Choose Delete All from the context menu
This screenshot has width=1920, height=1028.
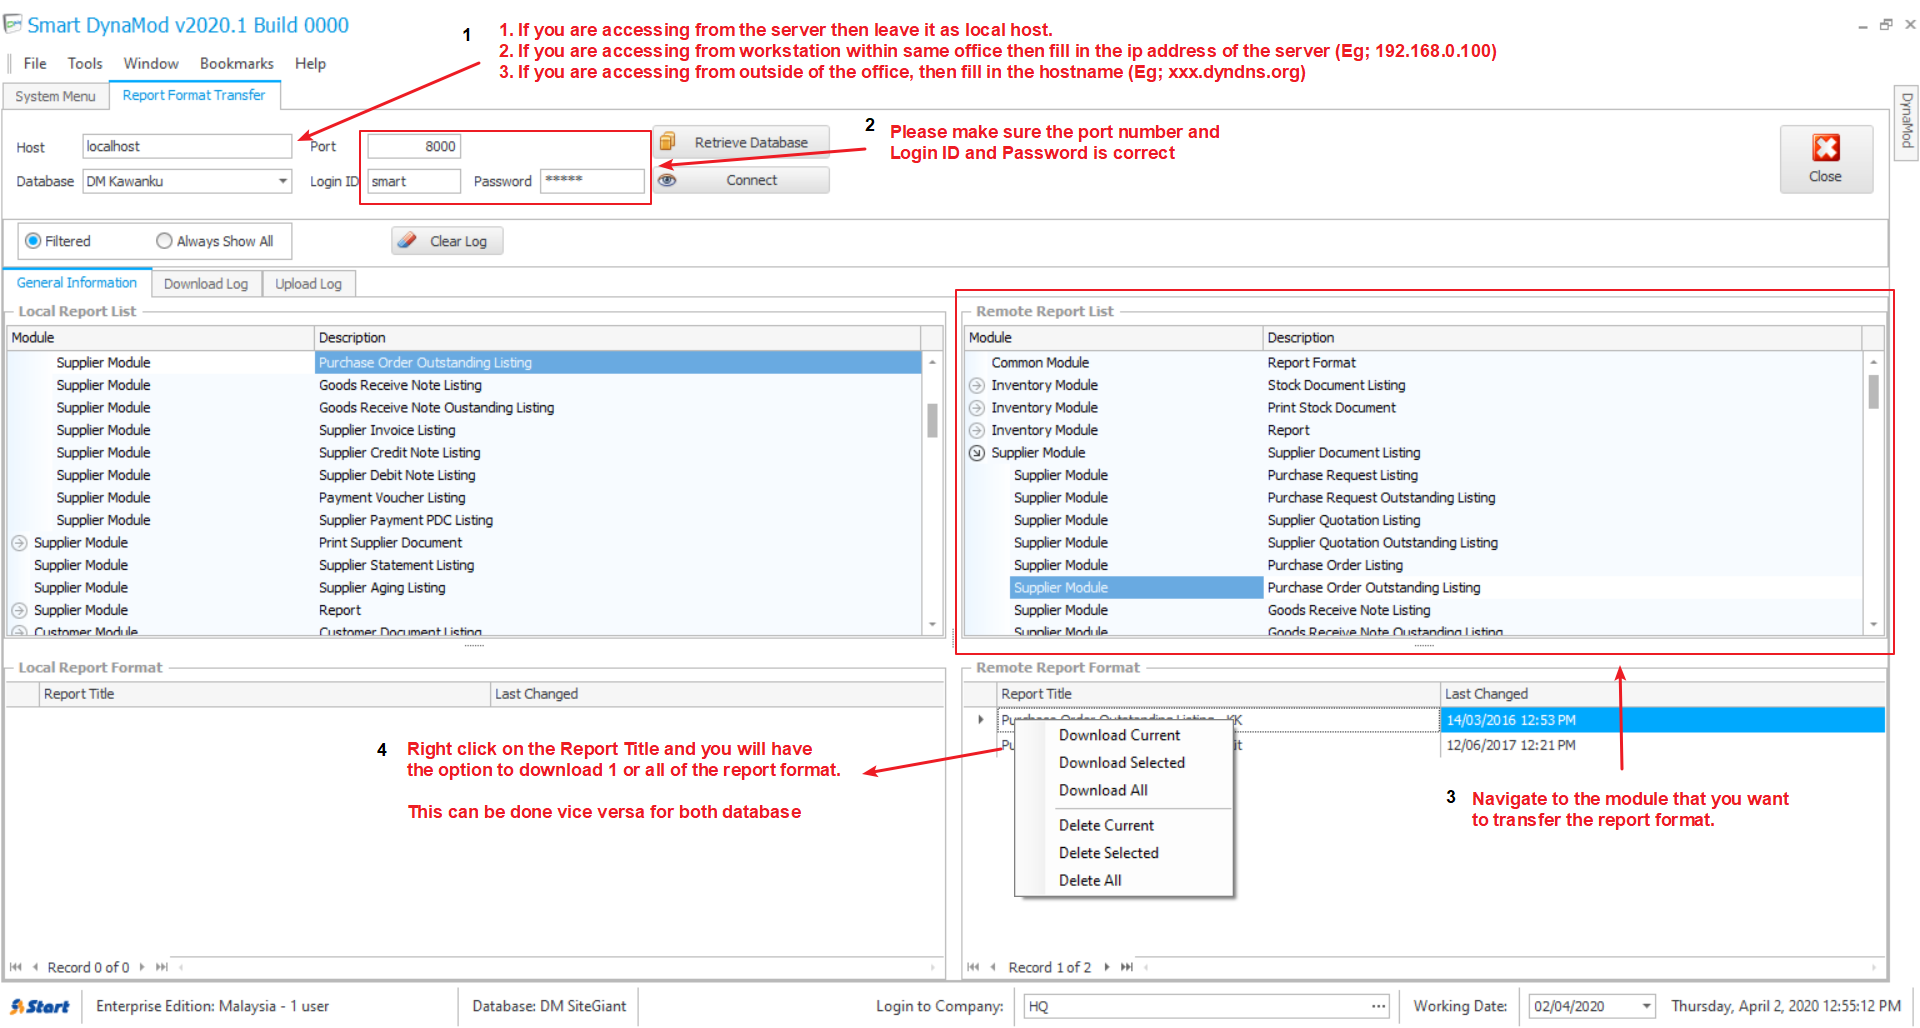pyautogui.click(x=1090, y=880)
